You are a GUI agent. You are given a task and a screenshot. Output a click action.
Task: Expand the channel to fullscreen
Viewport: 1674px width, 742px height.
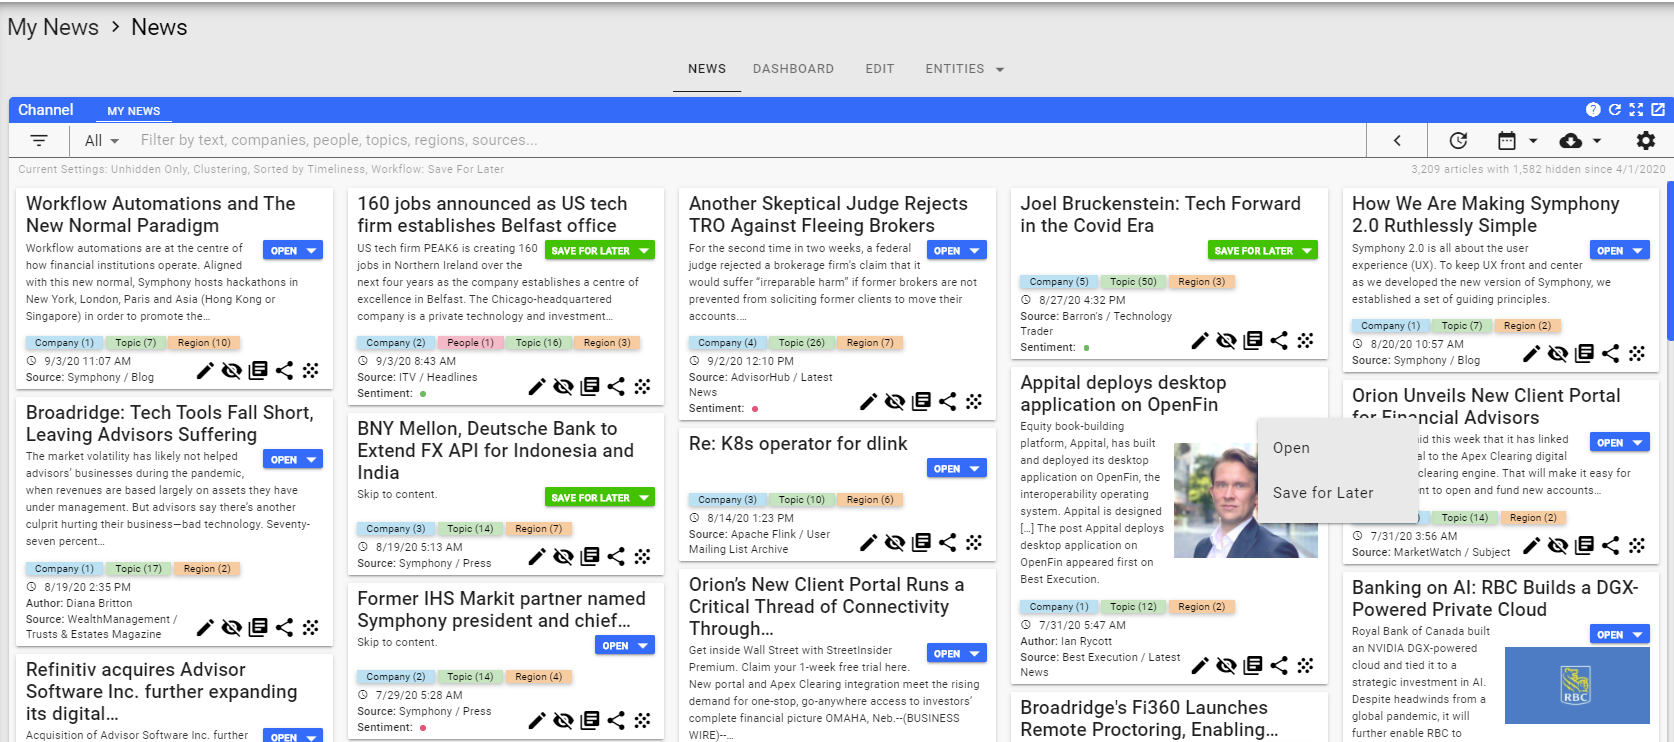(x=1636, y=110)
